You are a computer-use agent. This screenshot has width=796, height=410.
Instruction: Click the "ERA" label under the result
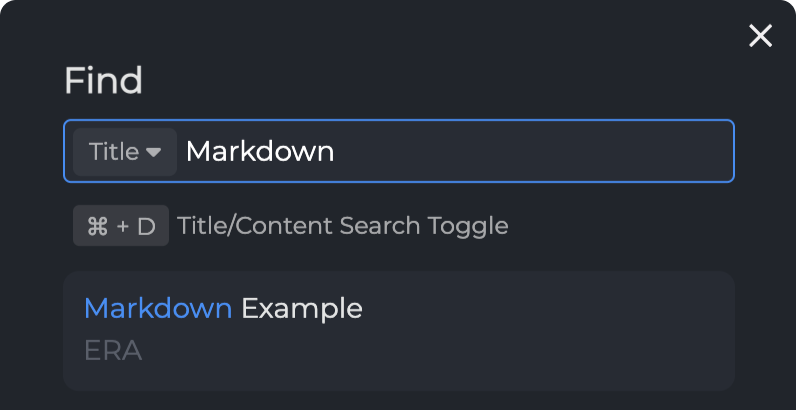coord(113,351)
